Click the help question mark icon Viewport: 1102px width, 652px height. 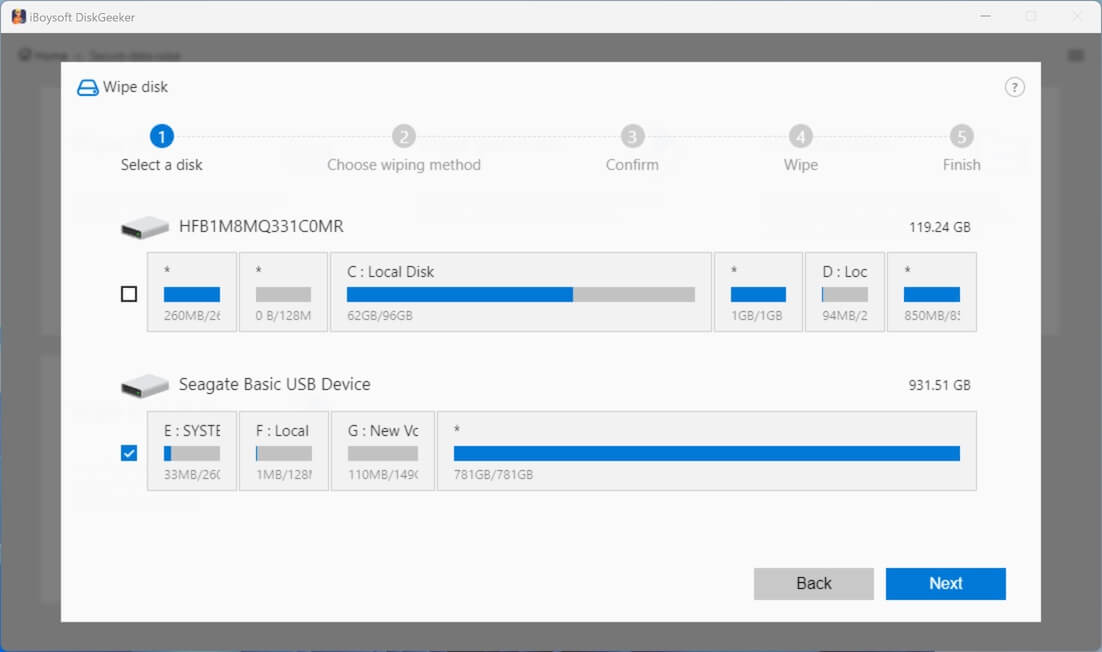click(1014, 87)
